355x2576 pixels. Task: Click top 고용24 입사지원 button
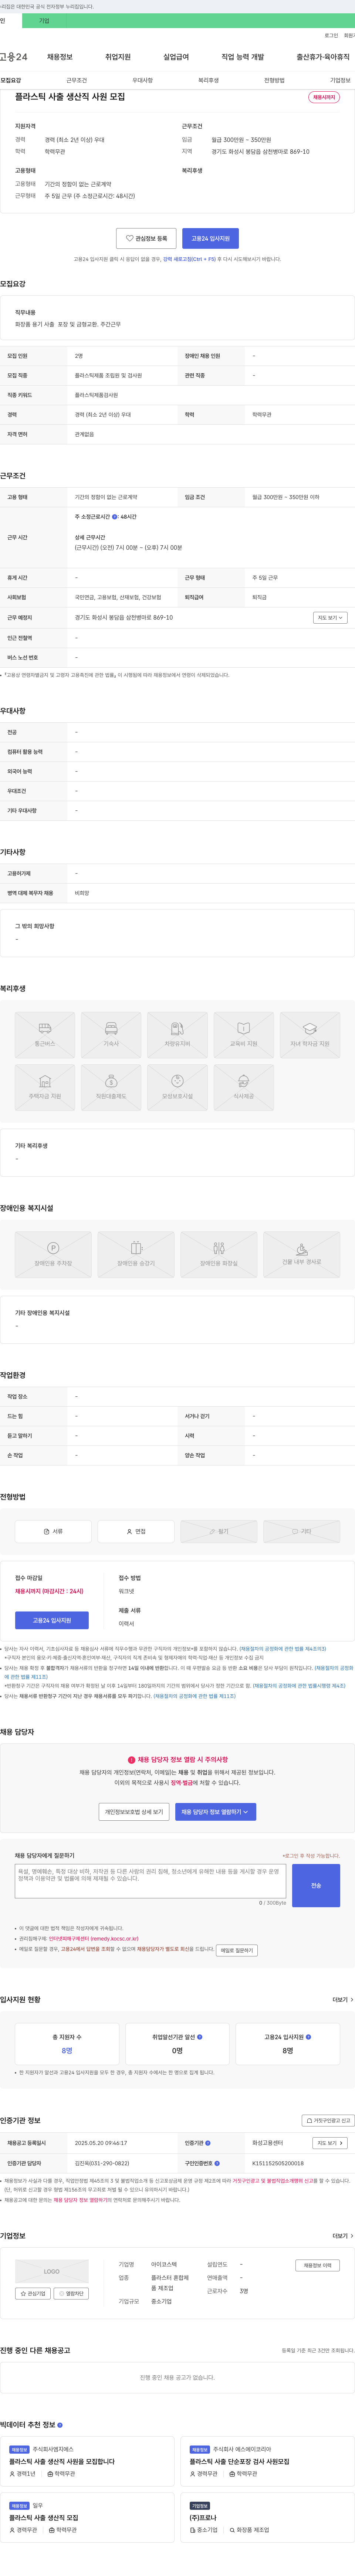tap(210, 238)
